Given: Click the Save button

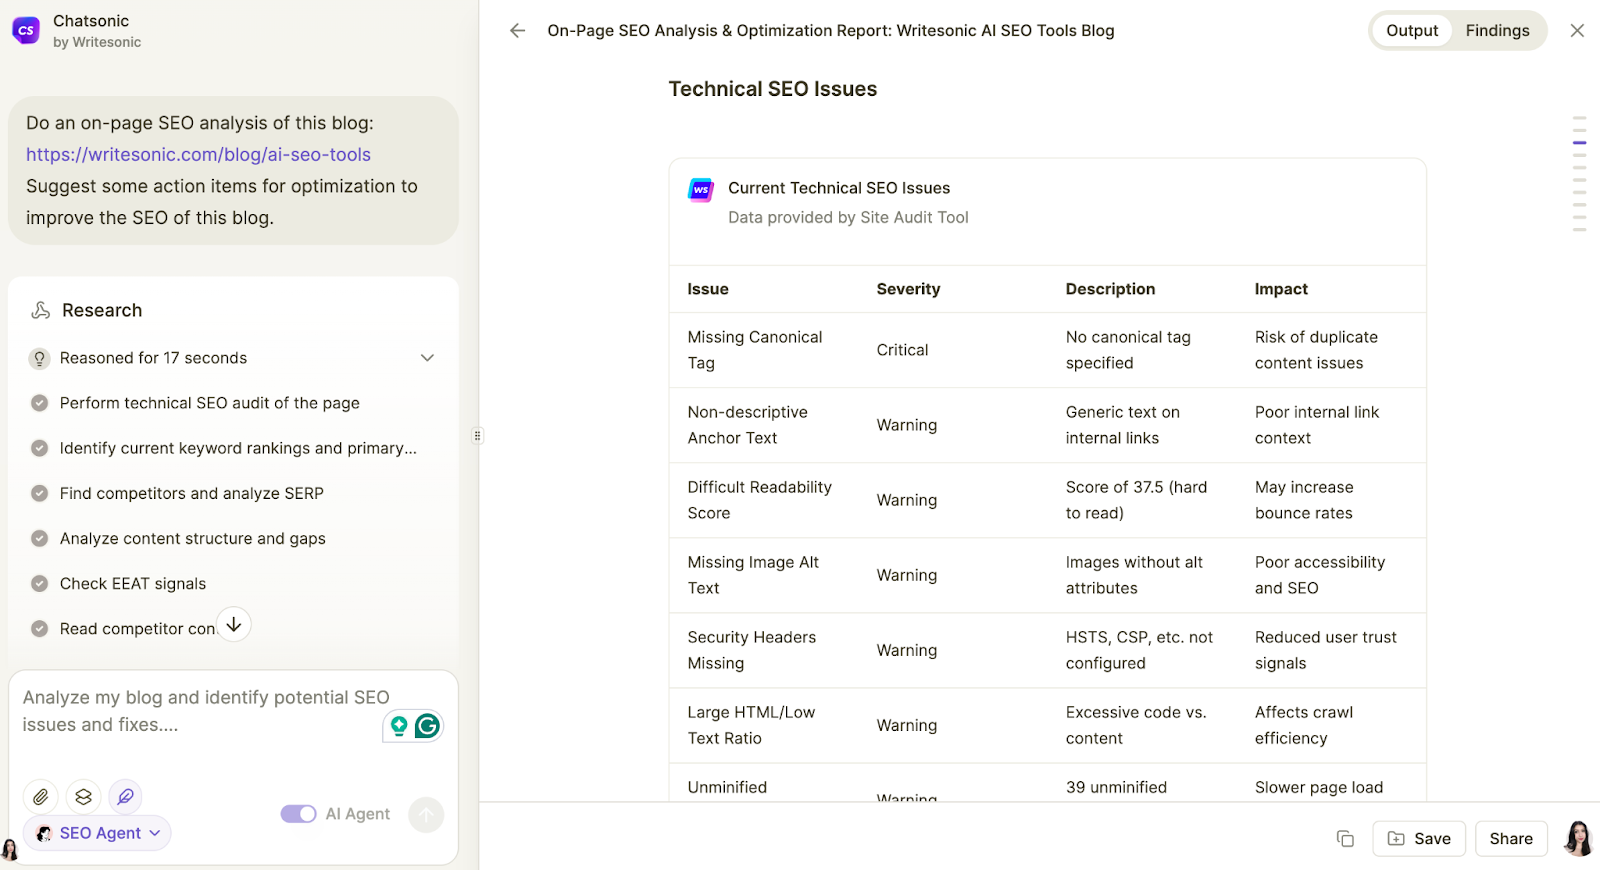Looking at the screenshot, I should [x=1419, y=839].
